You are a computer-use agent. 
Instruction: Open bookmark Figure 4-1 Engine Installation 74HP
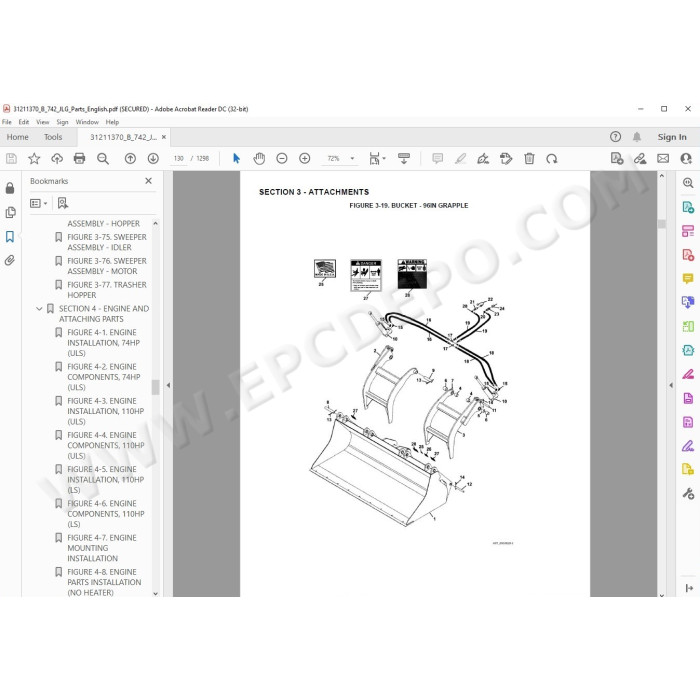click(104, 343)
